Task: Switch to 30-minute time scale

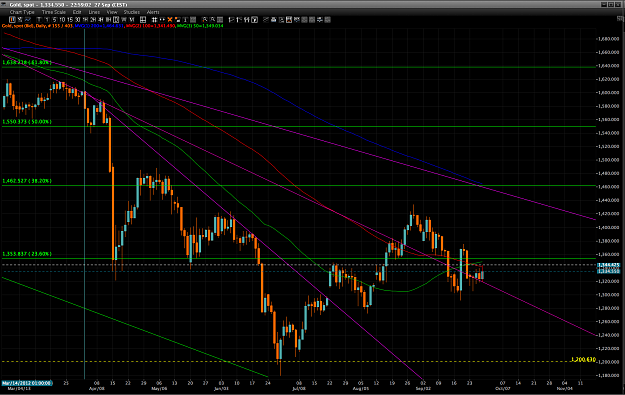Action: pyautogui.click(x=77, y=20)
